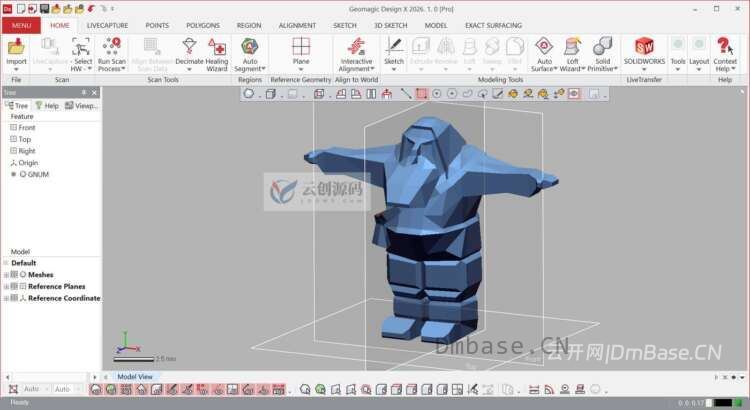Switch to the ALIGNMENT ribbon tab
Screen dimensions: 750x410
297,25
